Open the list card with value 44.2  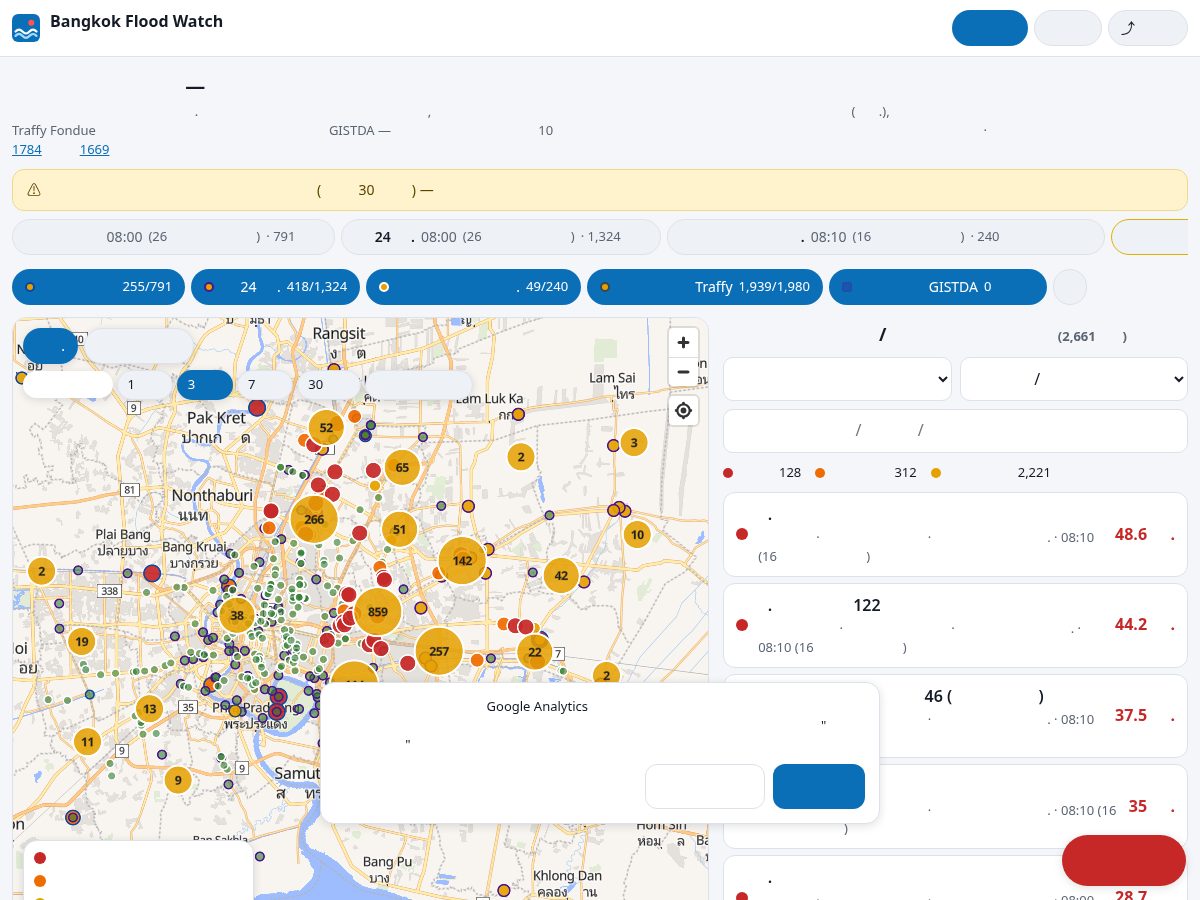click(955, 625)
